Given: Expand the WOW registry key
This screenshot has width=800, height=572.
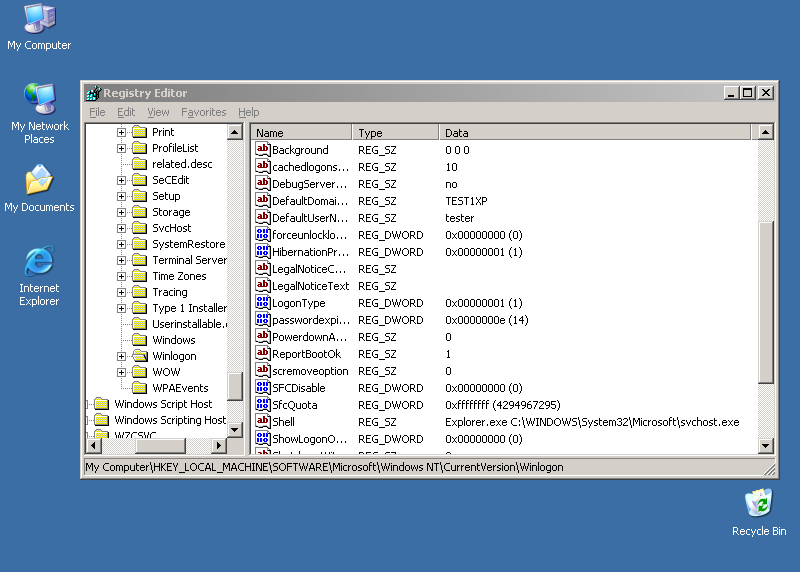Looking at the screenshot, I should 121,372.
